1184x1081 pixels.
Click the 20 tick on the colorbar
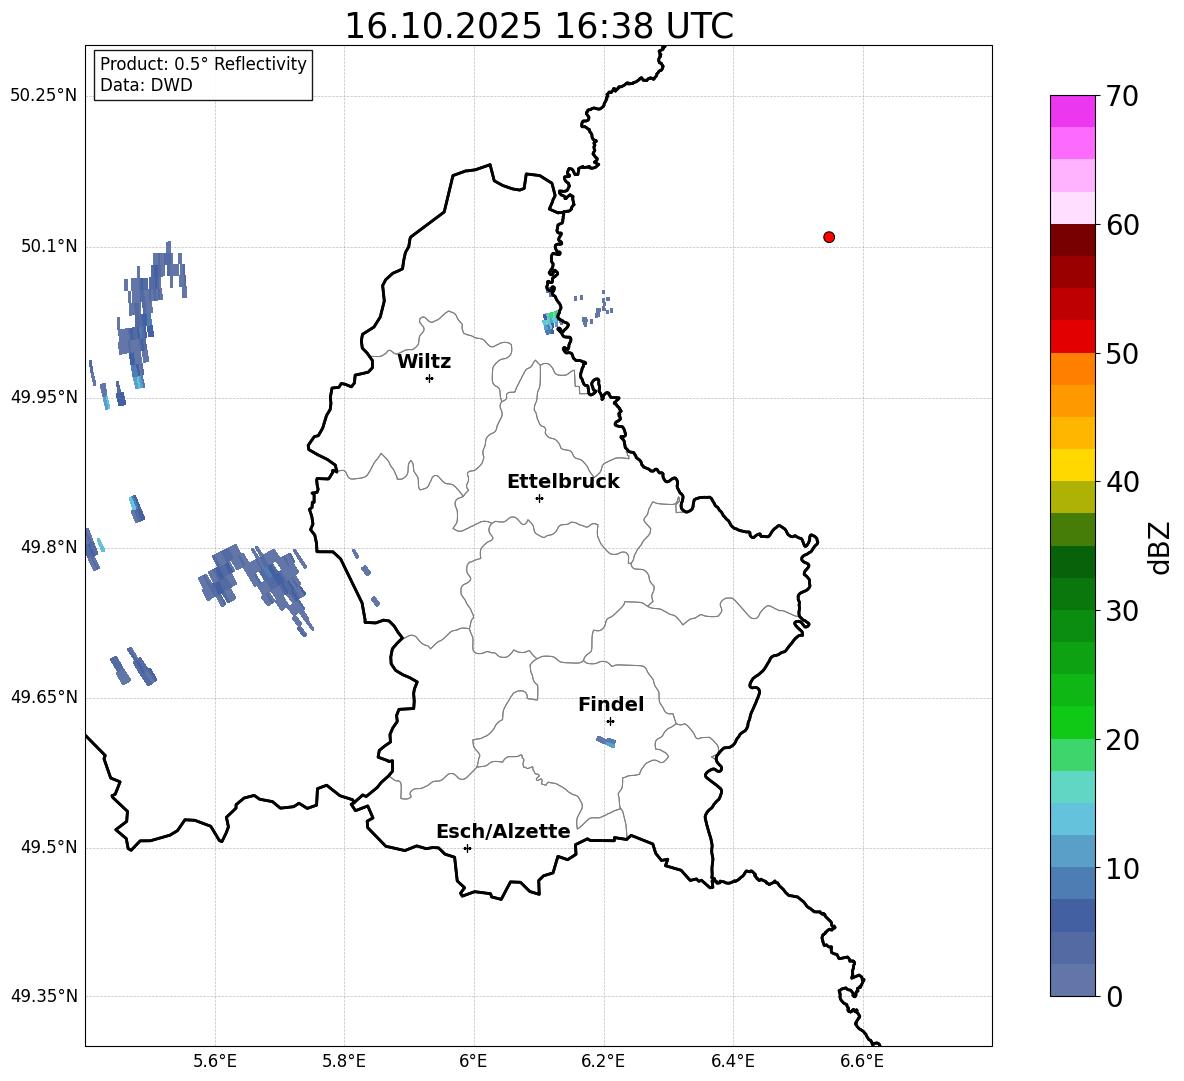click(1122, 739)
